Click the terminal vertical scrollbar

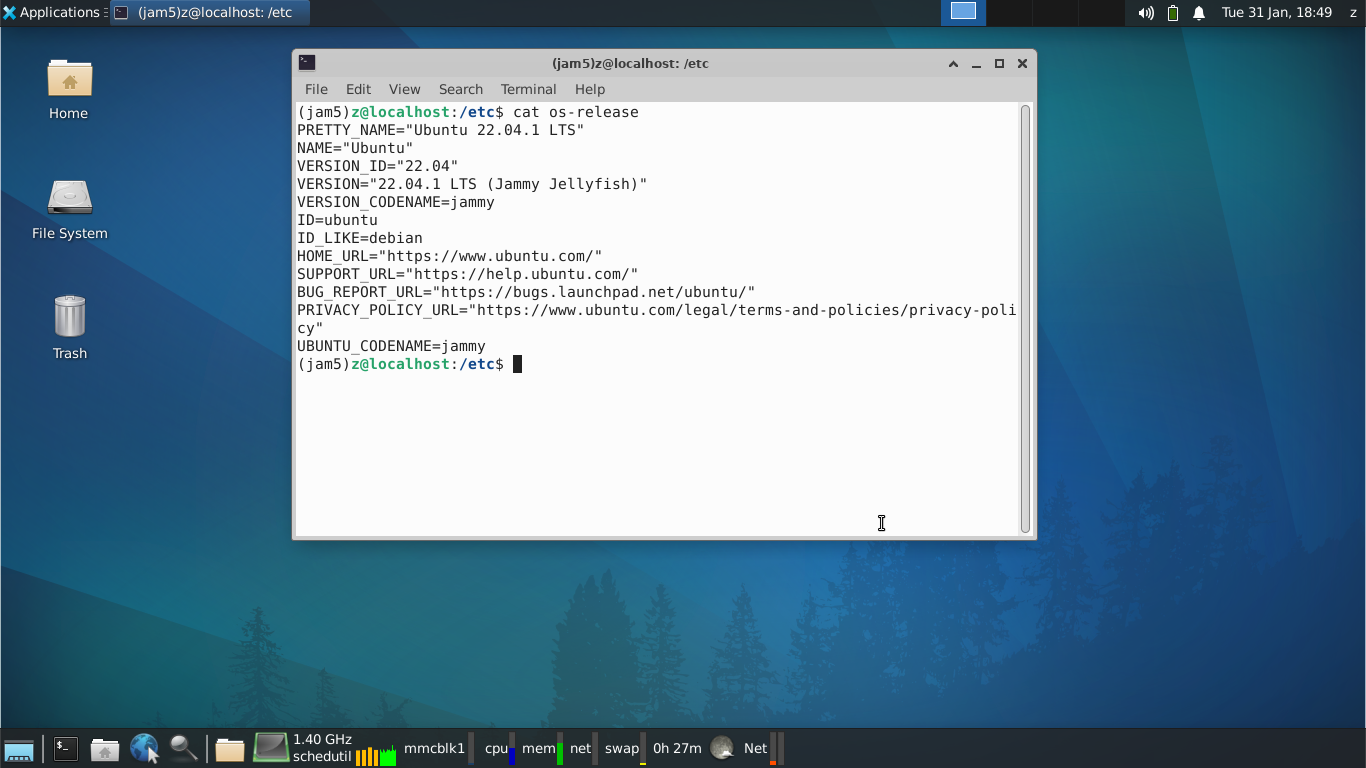(x=1025, y=318)
